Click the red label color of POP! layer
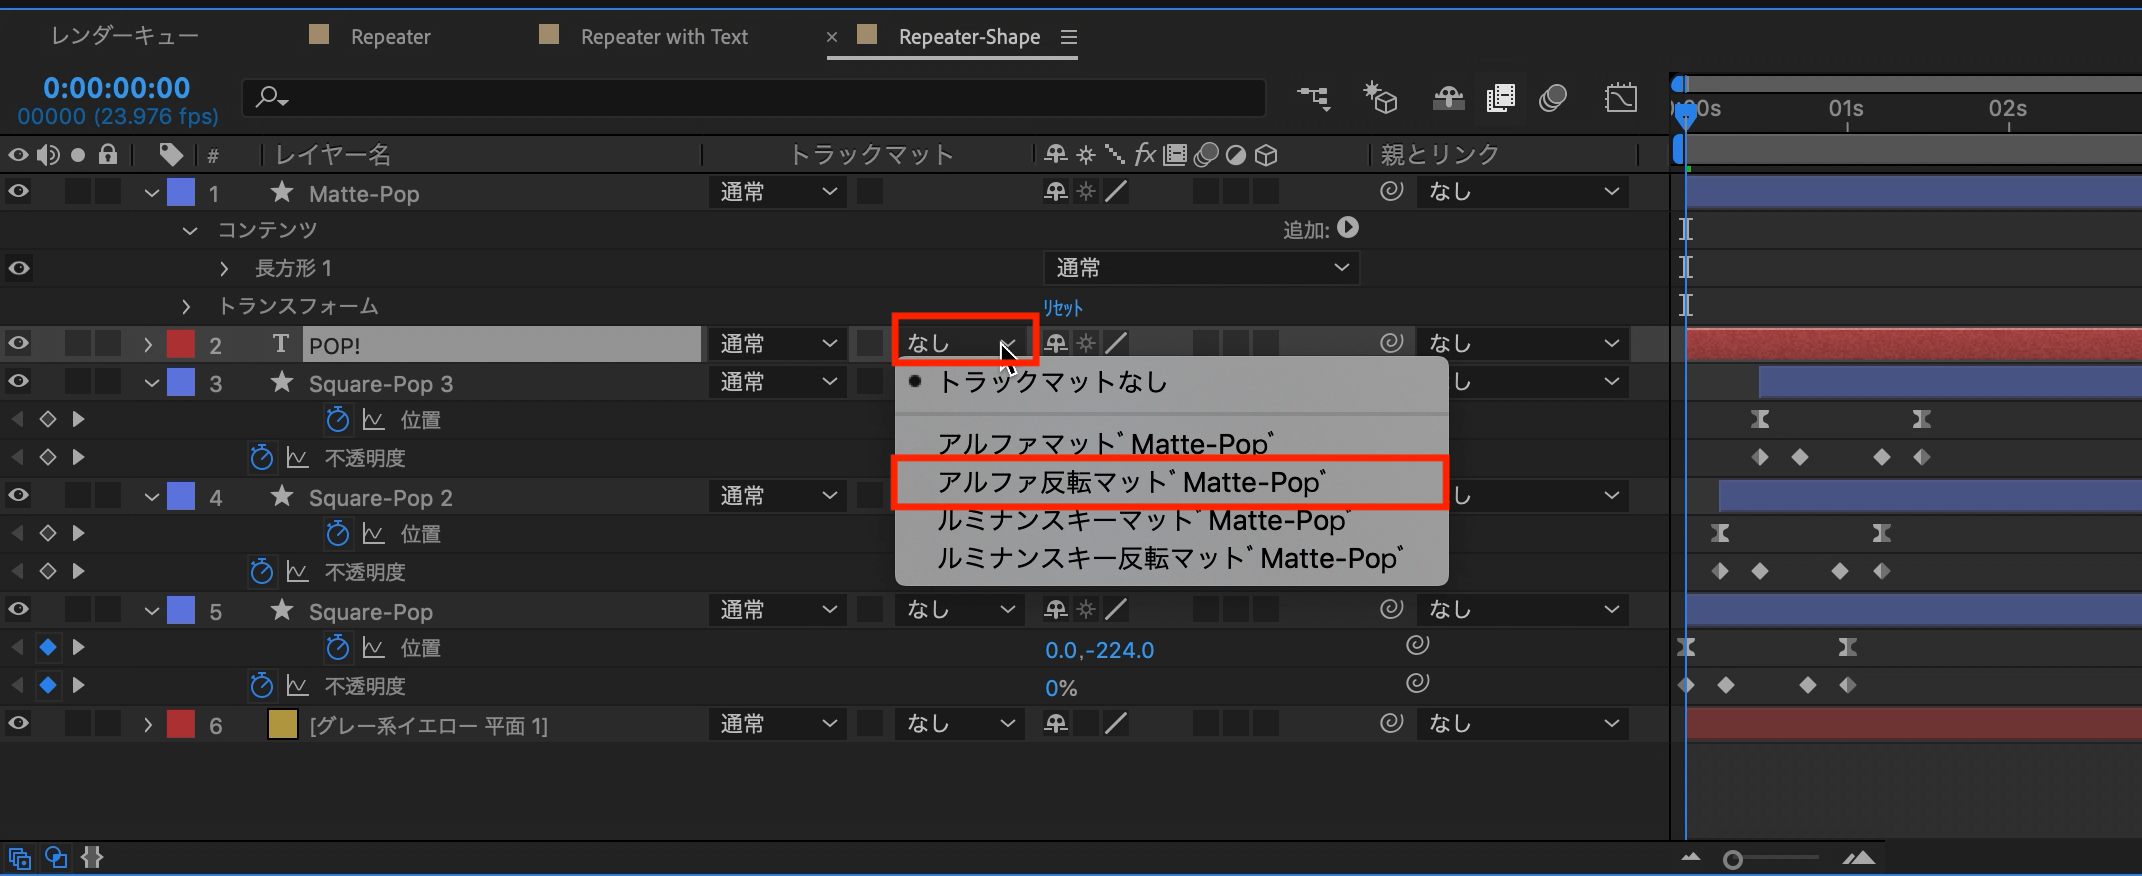Screen dimensions: 2142x876 point(180,344)
